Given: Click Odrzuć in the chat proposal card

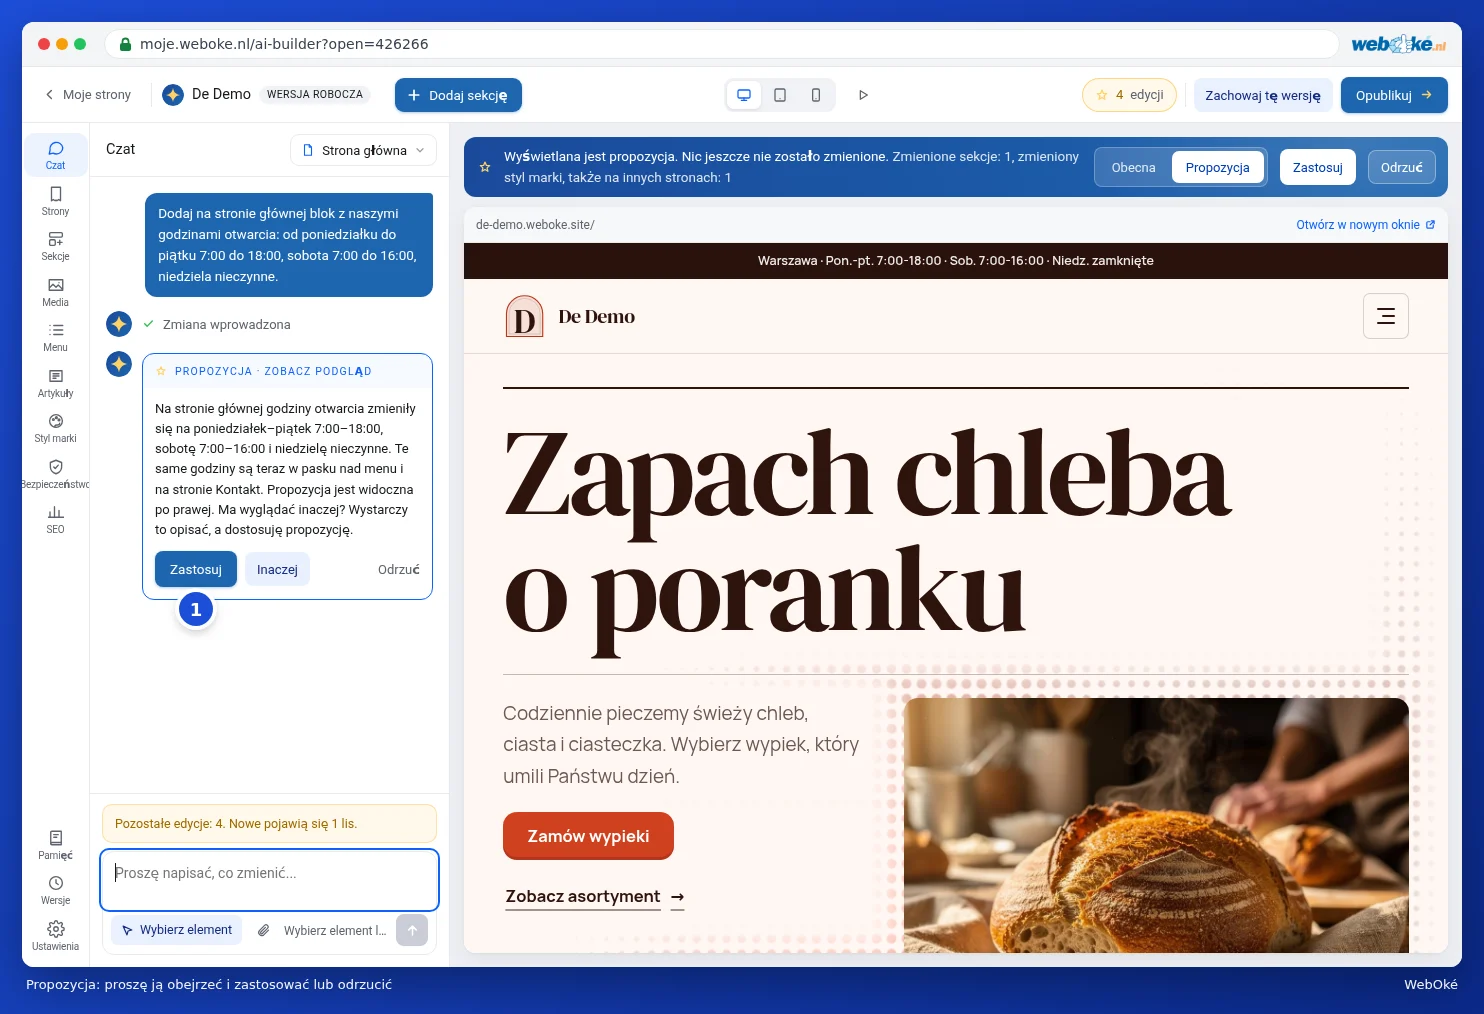Looking at the screenshot, I should click(398, 569).
